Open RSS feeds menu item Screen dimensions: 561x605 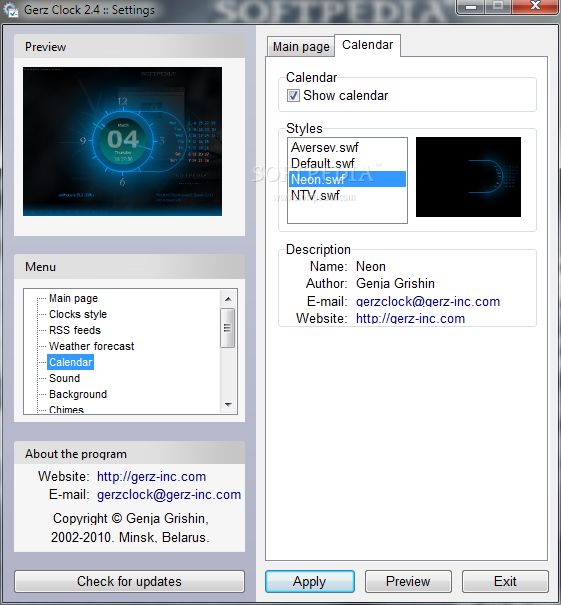[75, 330]
